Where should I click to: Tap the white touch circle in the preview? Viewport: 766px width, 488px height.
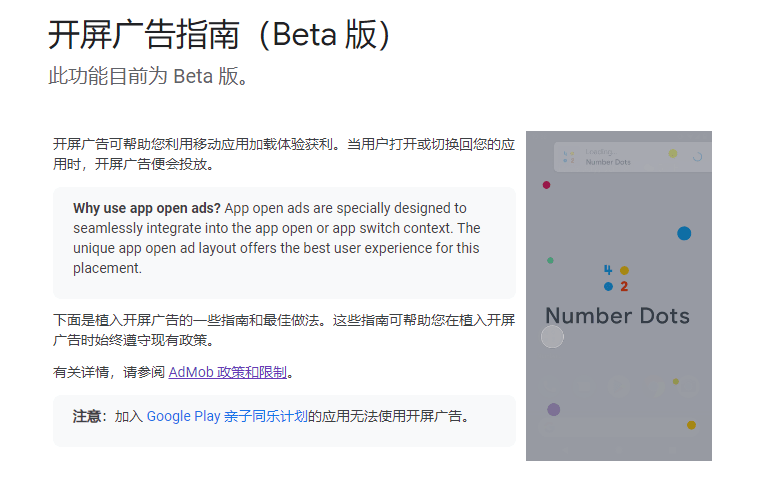pyautogui.click(x=552, y=337)
